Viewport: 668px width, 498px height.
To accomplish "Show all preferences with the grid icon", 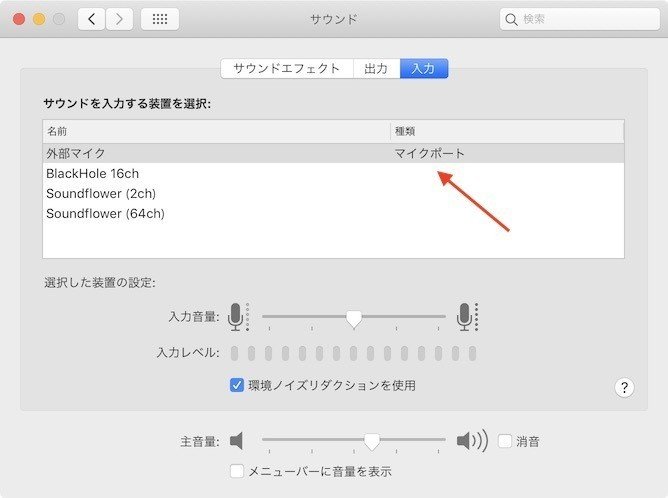I will [x=160, y=19].
